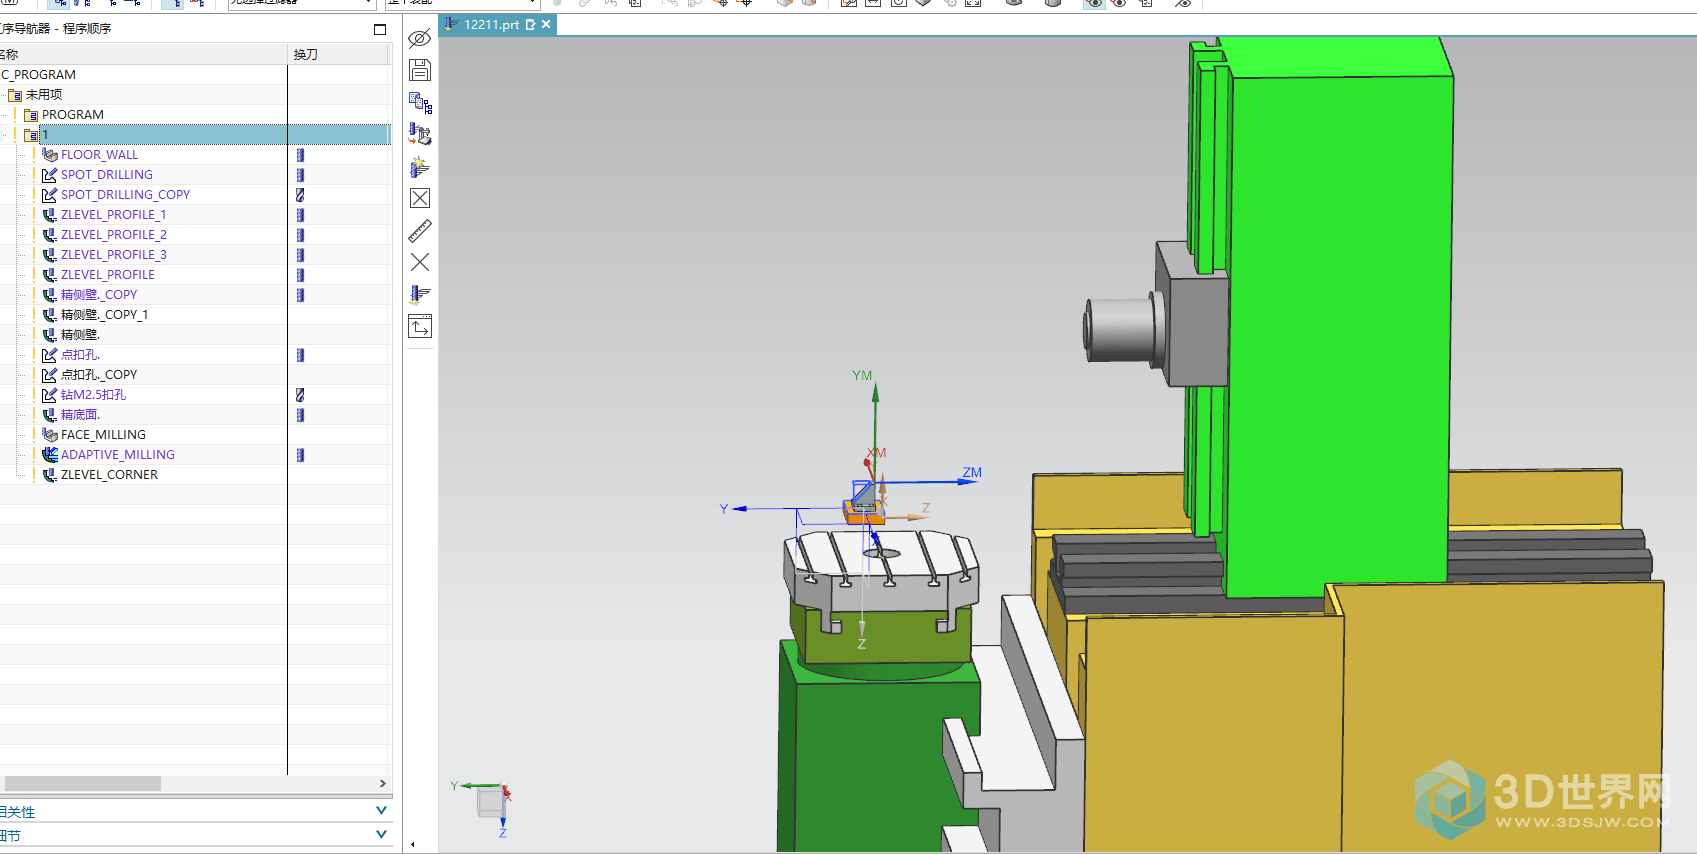Pop out the 12211.prt tab window
This screenshot has height=854, width=1697.
coord(531,25)
